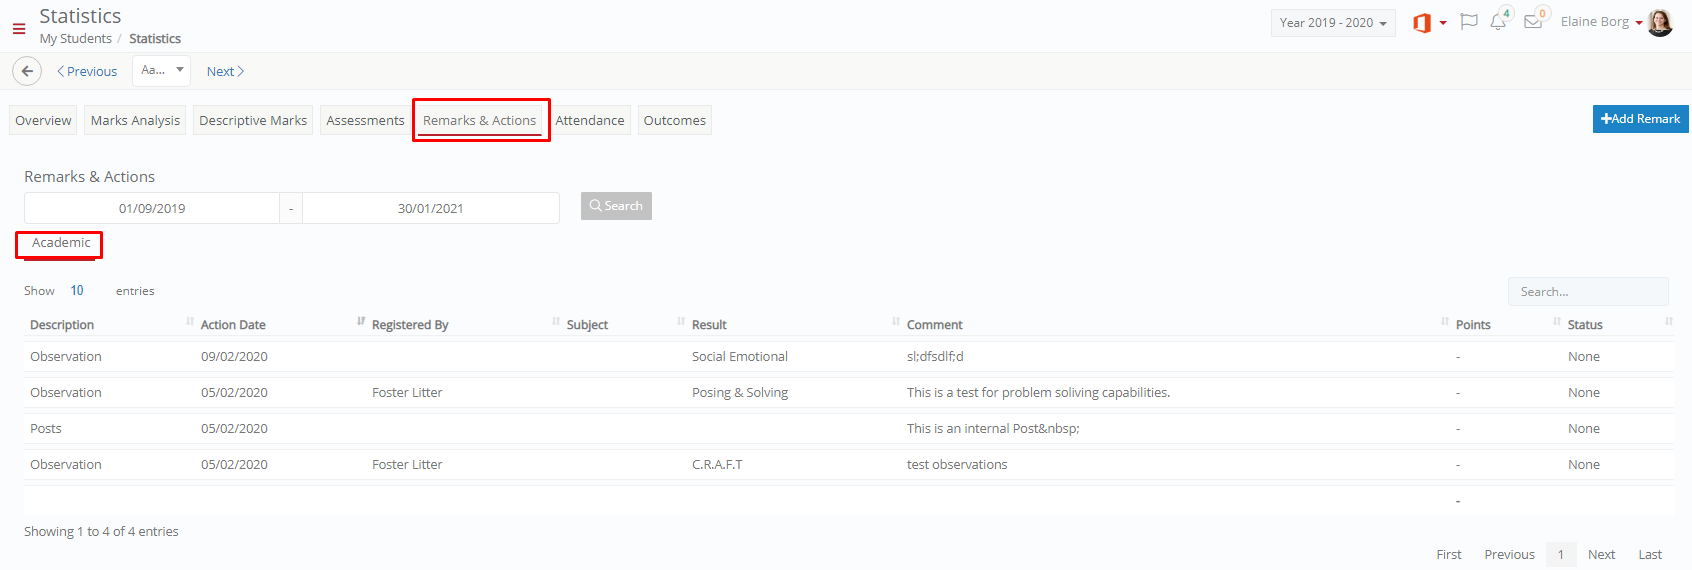1692x570 pixels.
Task: Click the back arrow circle button
Action: coord(27,71)
